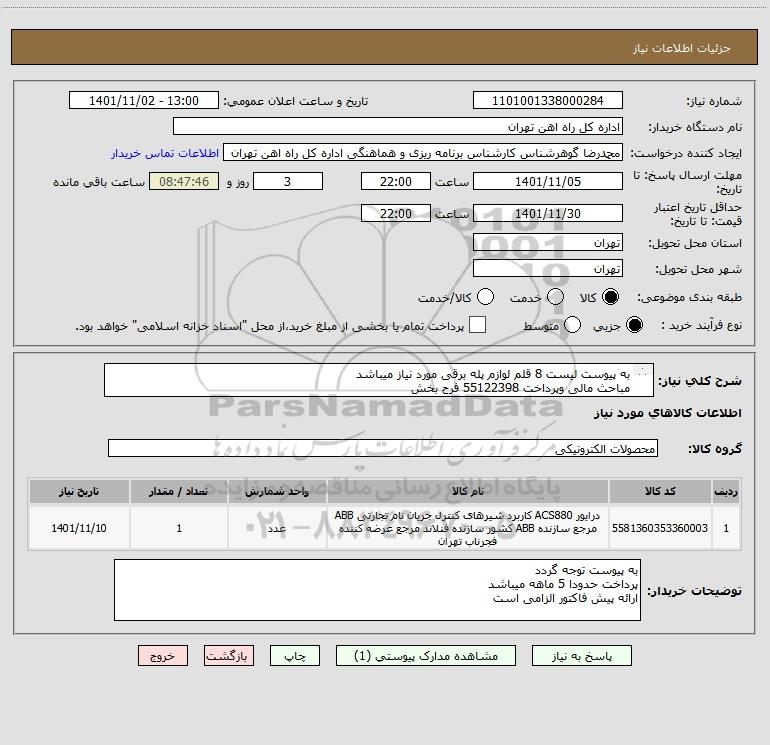
Task: Click the need date cell 1401/11/10
Action: tap(79, 528)
